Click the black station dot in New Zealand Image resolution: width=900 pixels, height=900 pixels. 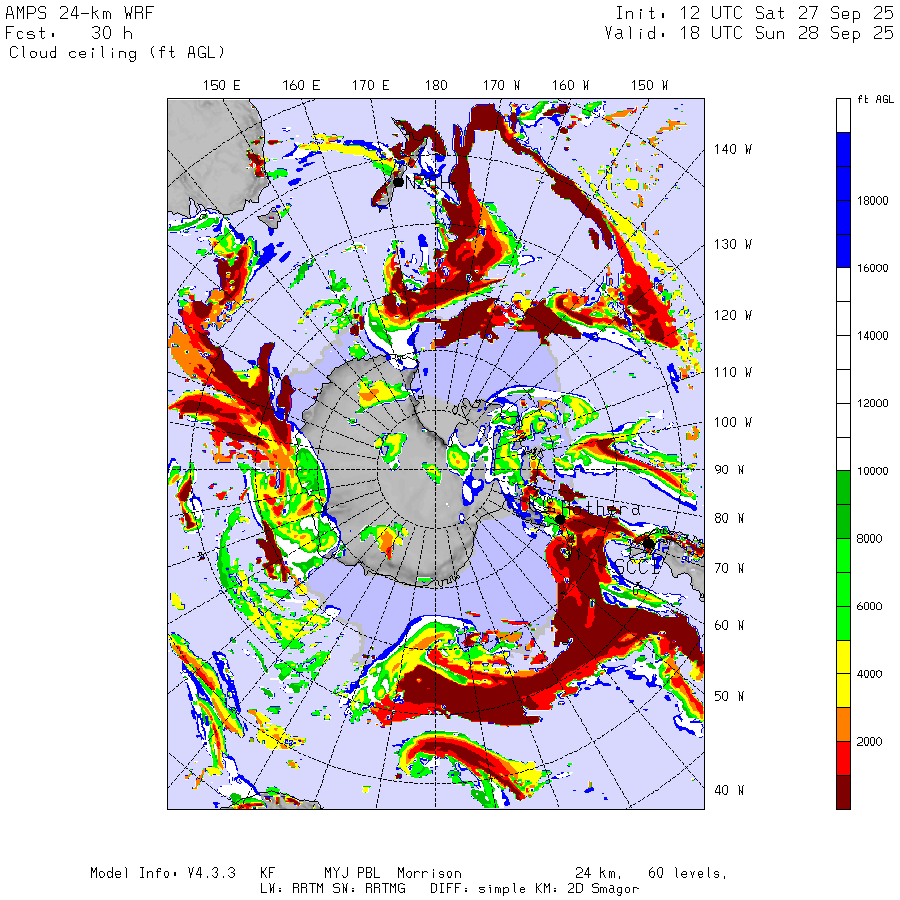click(x=398, y=182)
